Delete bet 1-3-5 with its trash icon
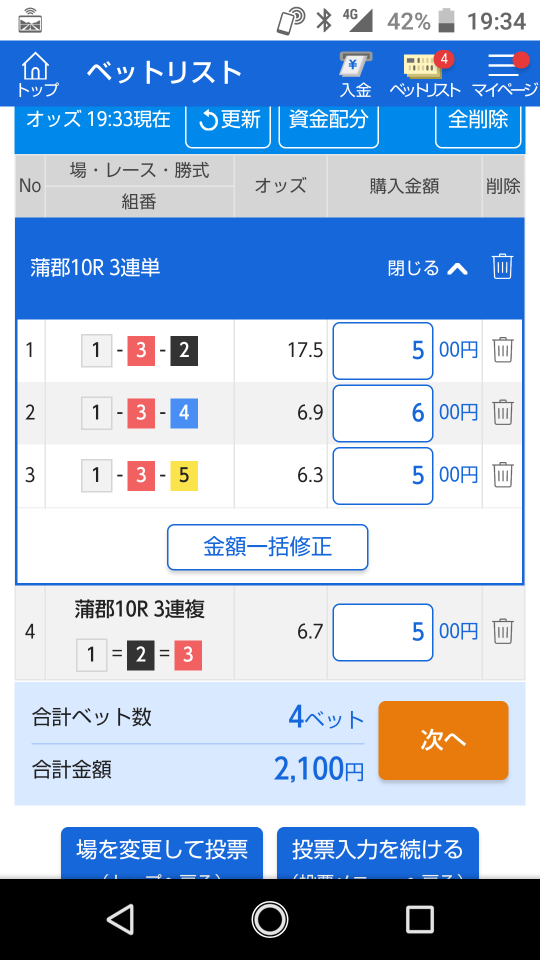The width and height of the screenshot is (540, 960). [503, 475]
